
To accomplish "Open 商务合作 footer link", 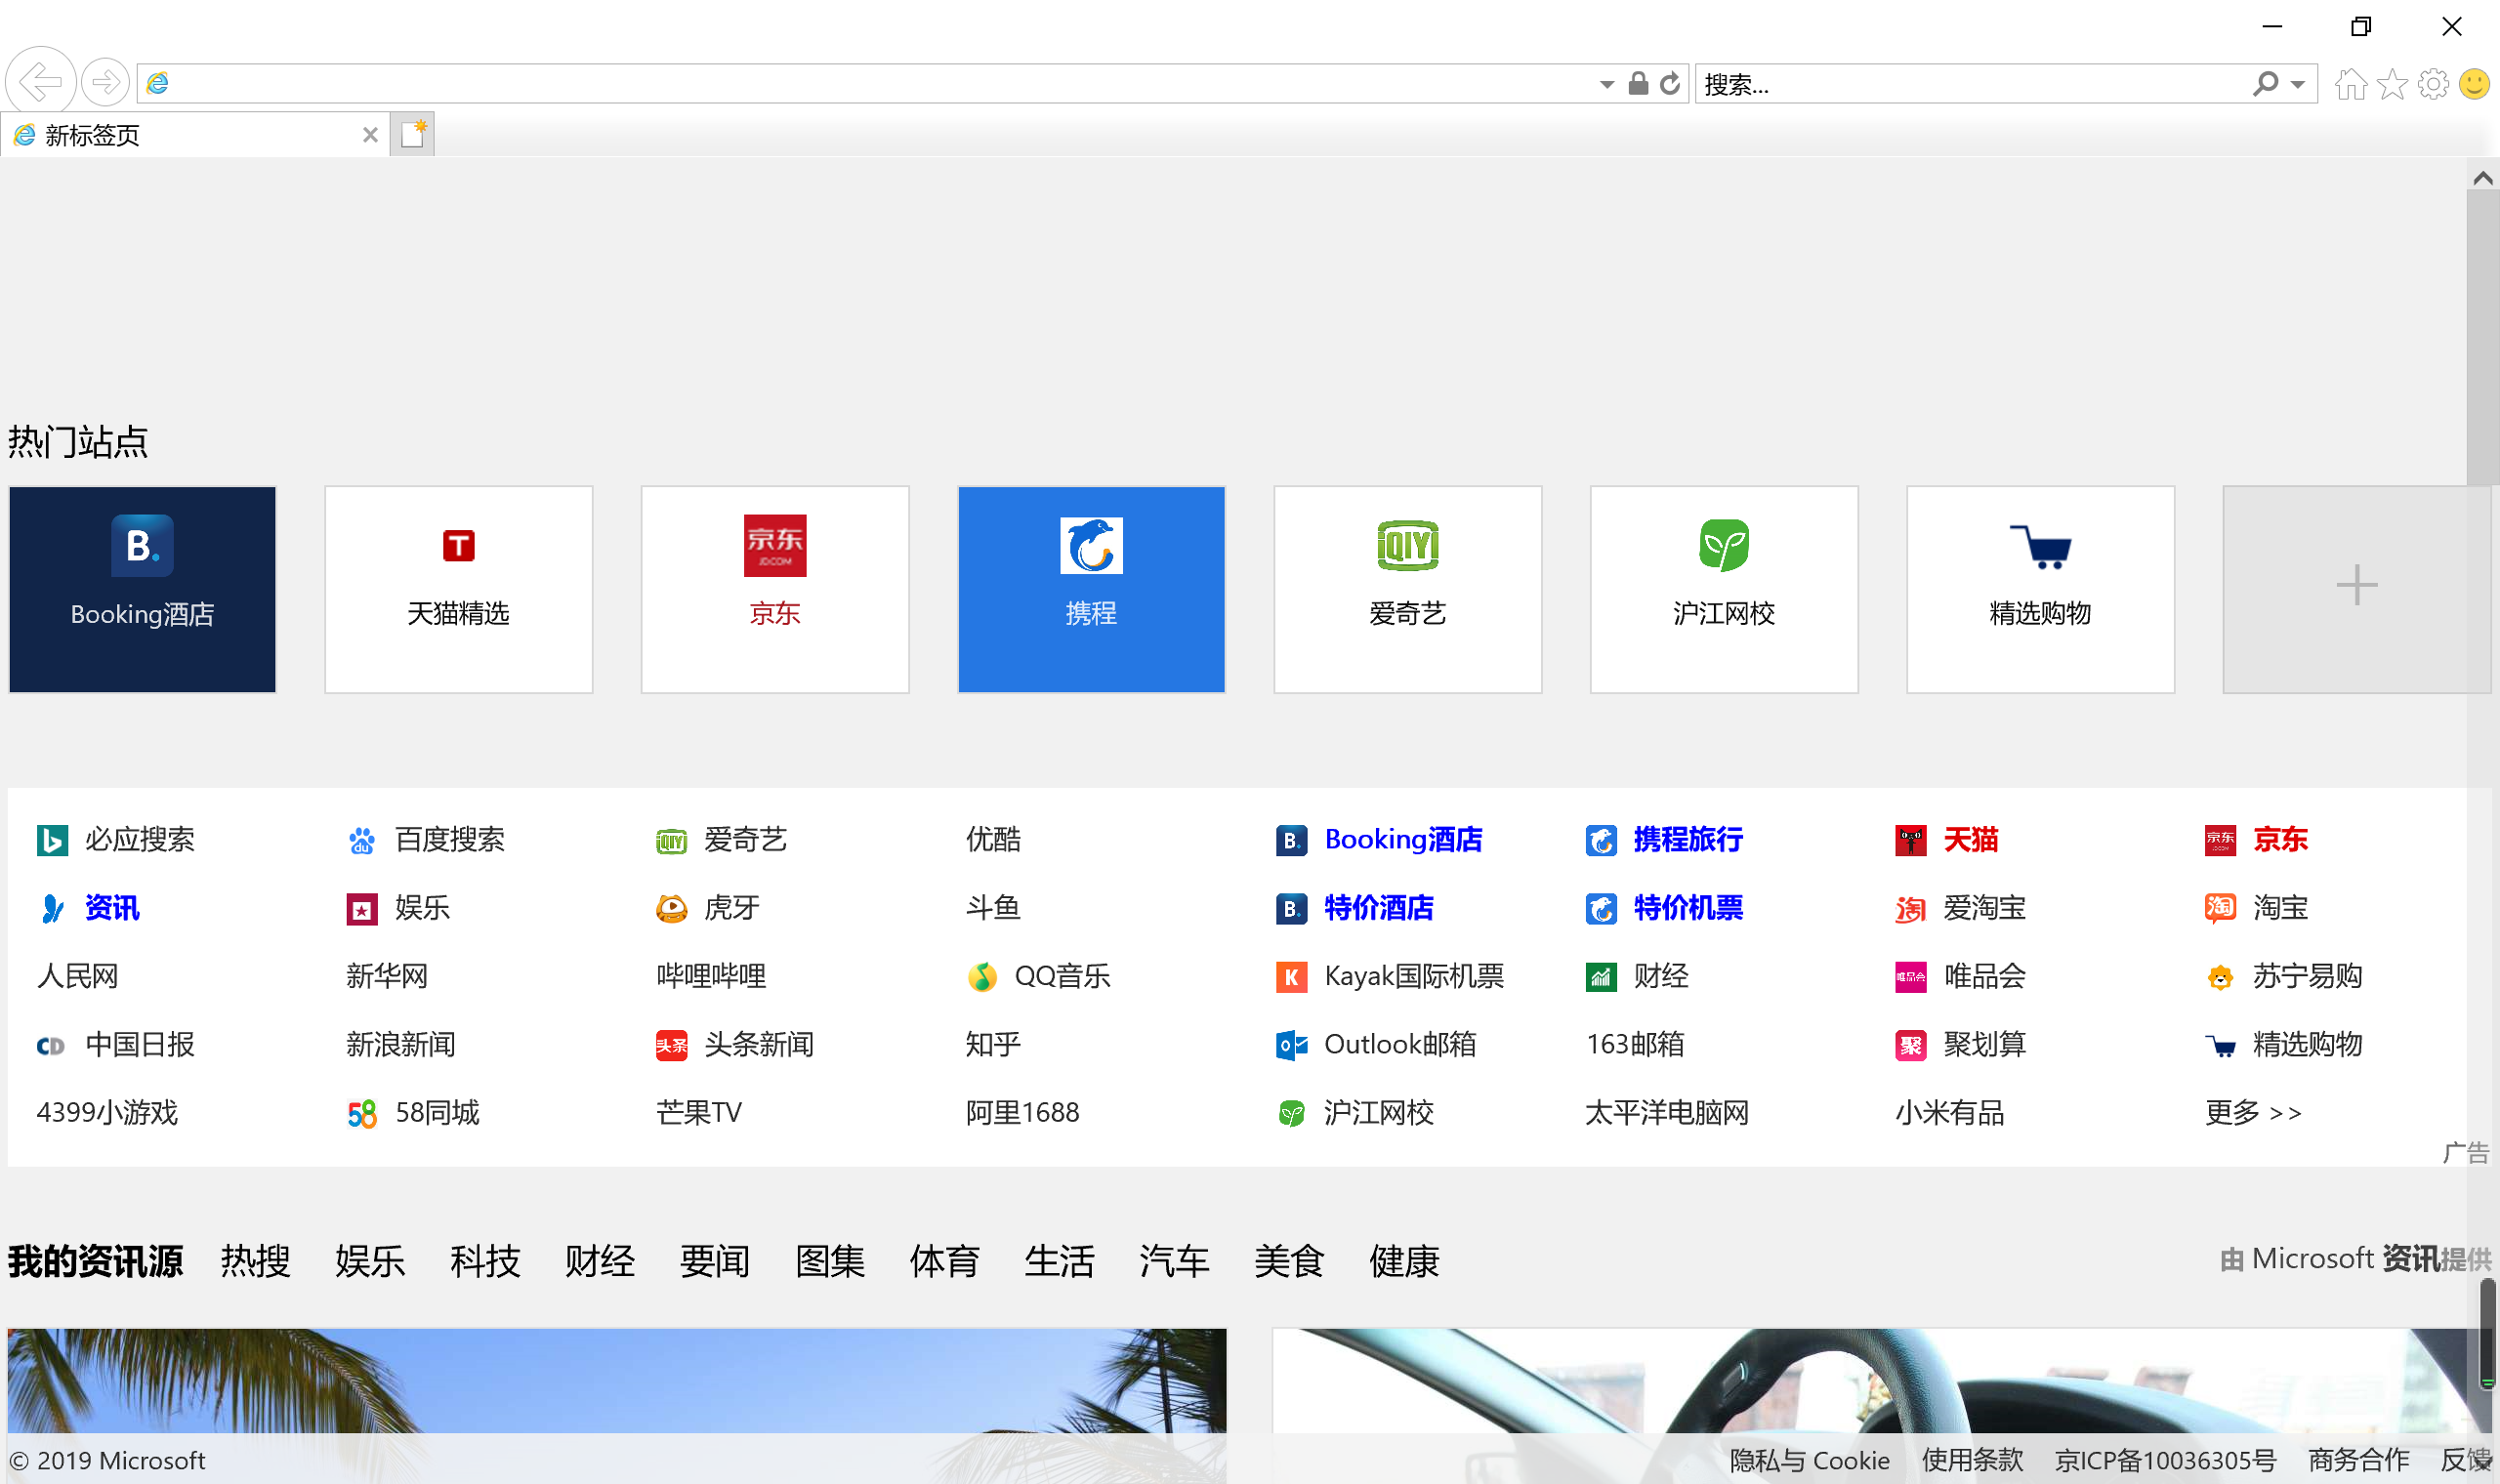I will pos(2359,1461).
